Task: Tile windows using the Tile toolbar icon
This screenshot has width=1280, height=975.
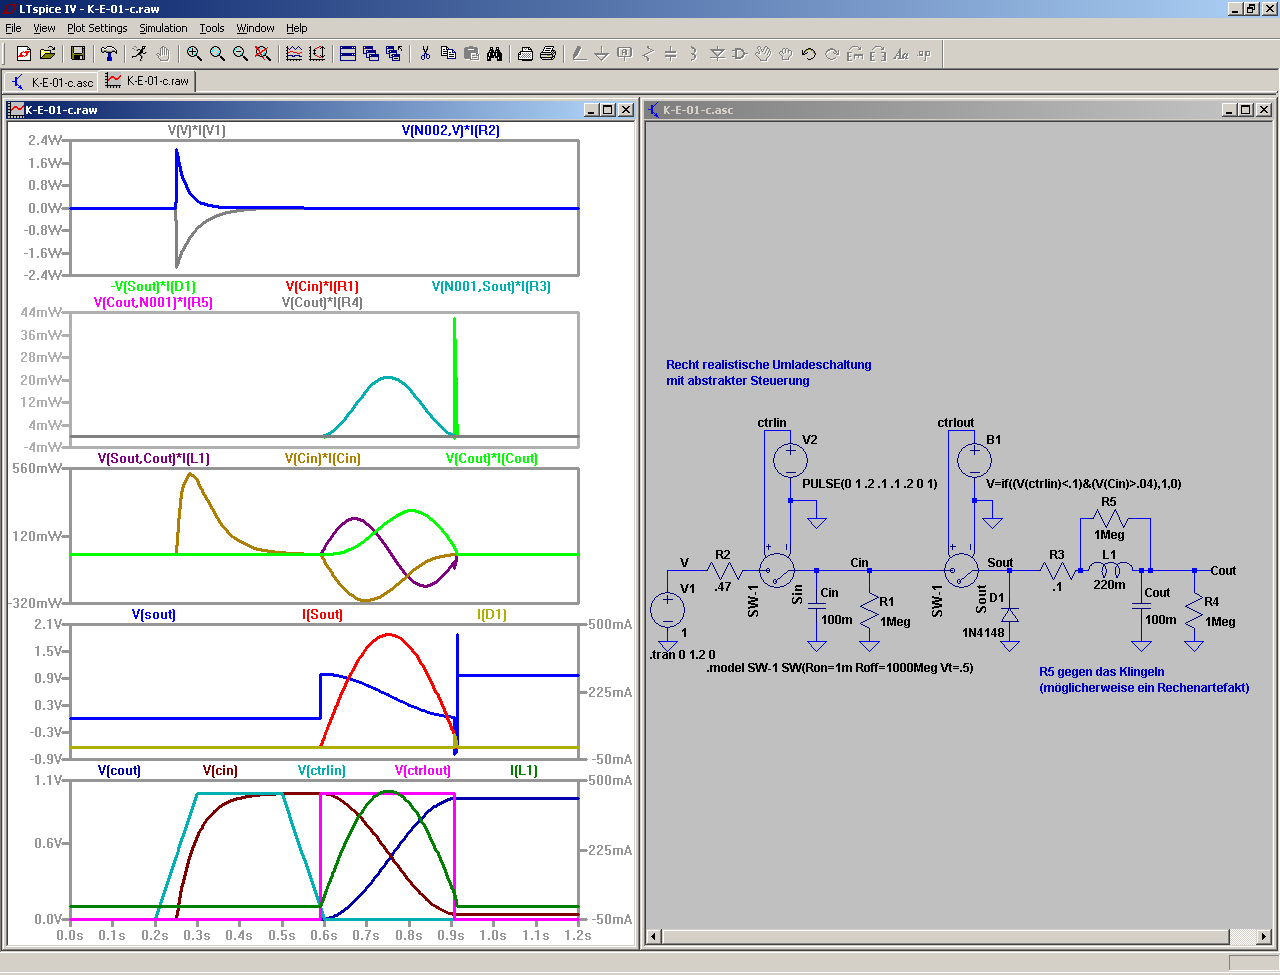Action: tap(348, 54)
